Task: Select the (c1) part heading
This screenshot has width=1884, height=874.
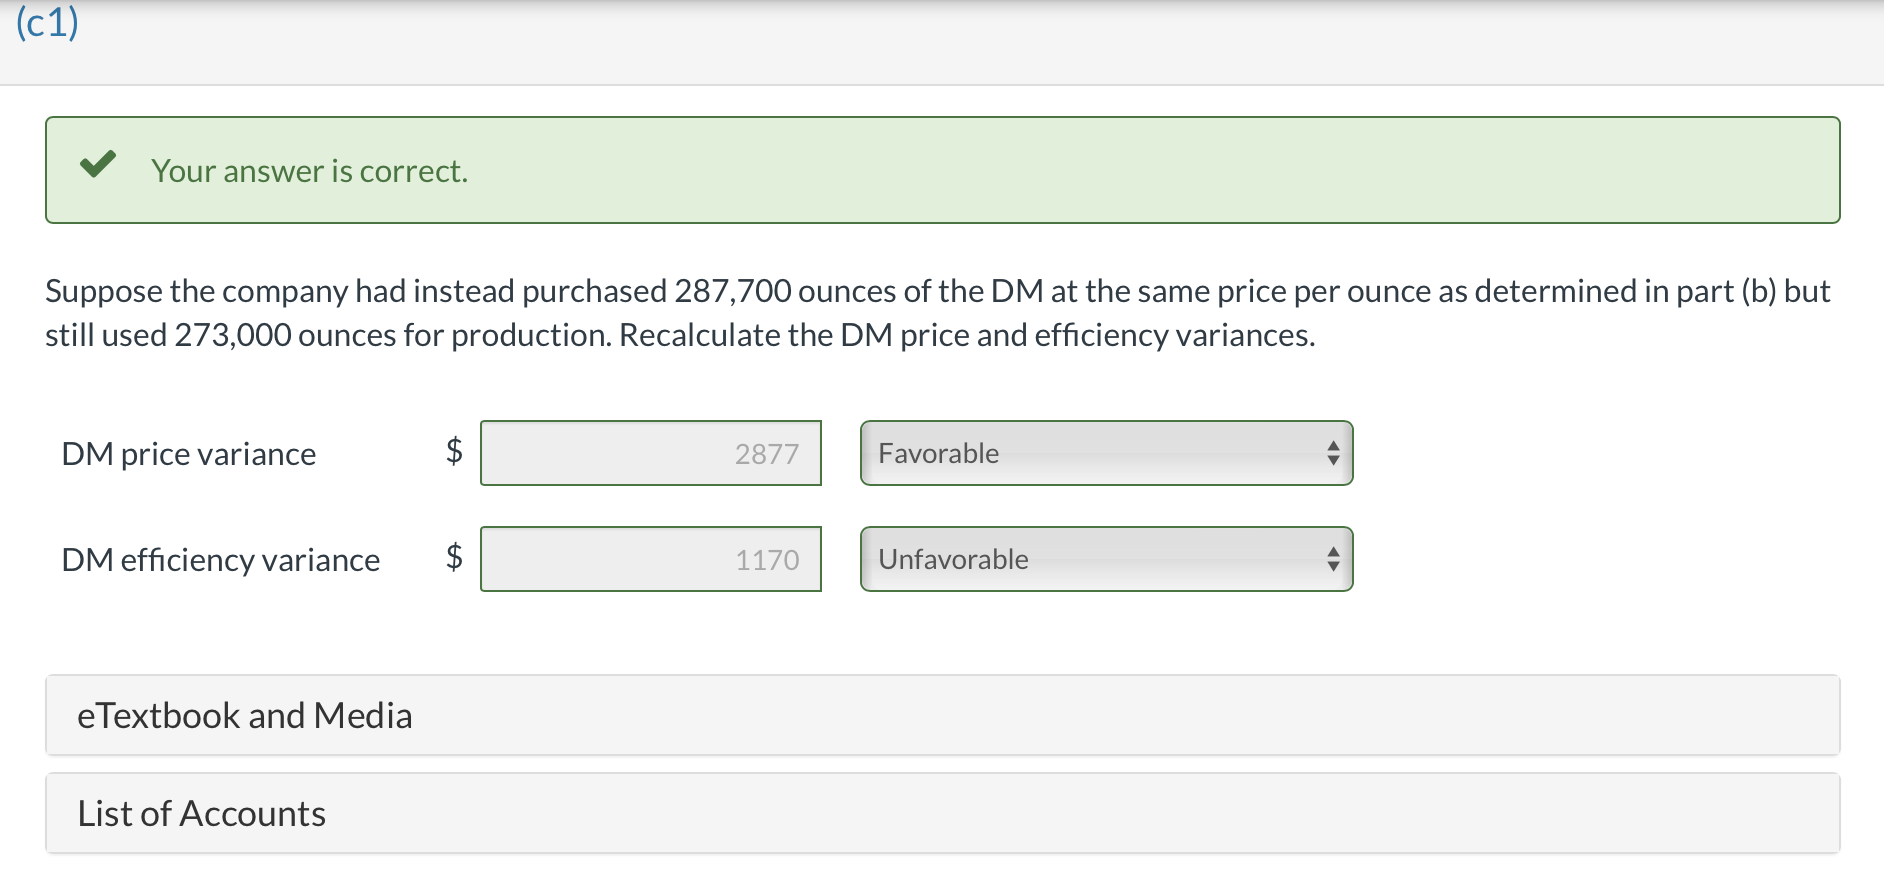Action: (x=47, y=23)
